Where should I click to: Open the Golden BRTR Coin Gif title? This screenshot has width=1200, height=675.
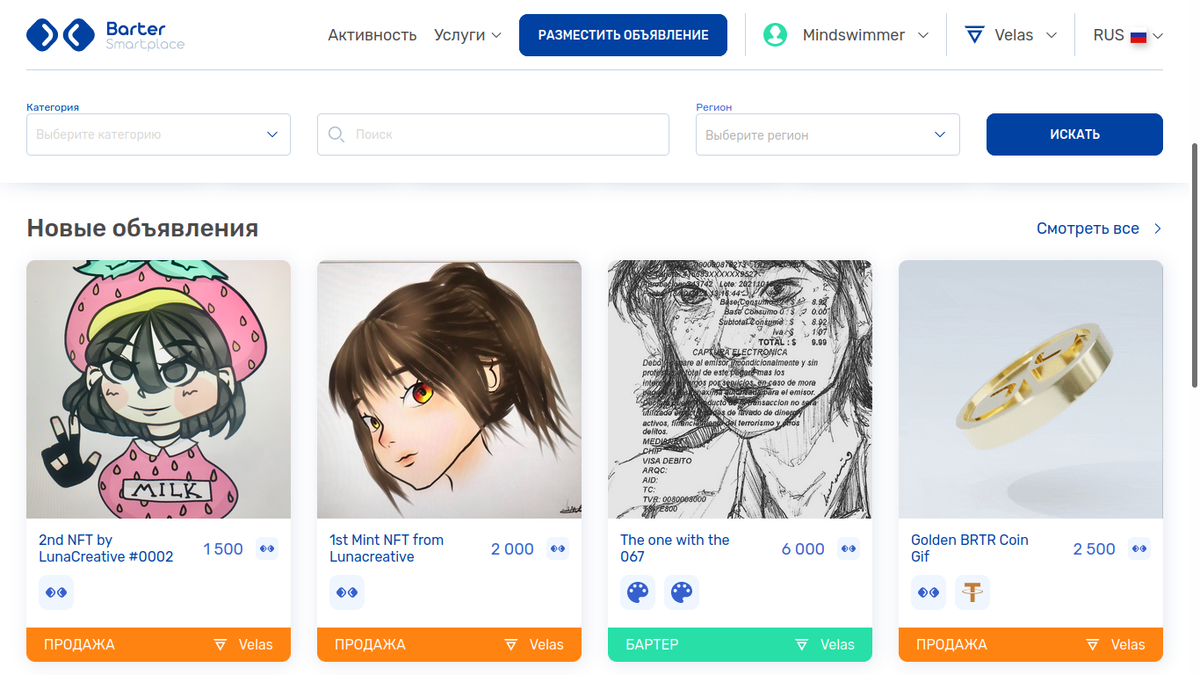pos(970,548)
